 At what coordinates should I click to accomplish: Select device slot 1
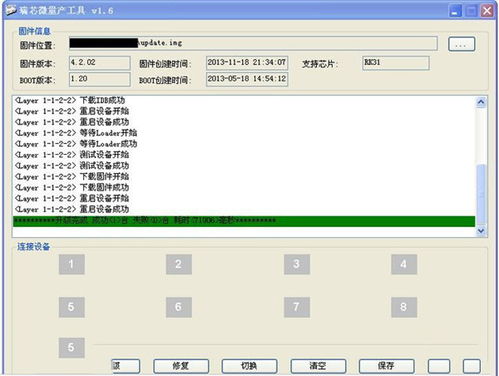click(72, 264)
